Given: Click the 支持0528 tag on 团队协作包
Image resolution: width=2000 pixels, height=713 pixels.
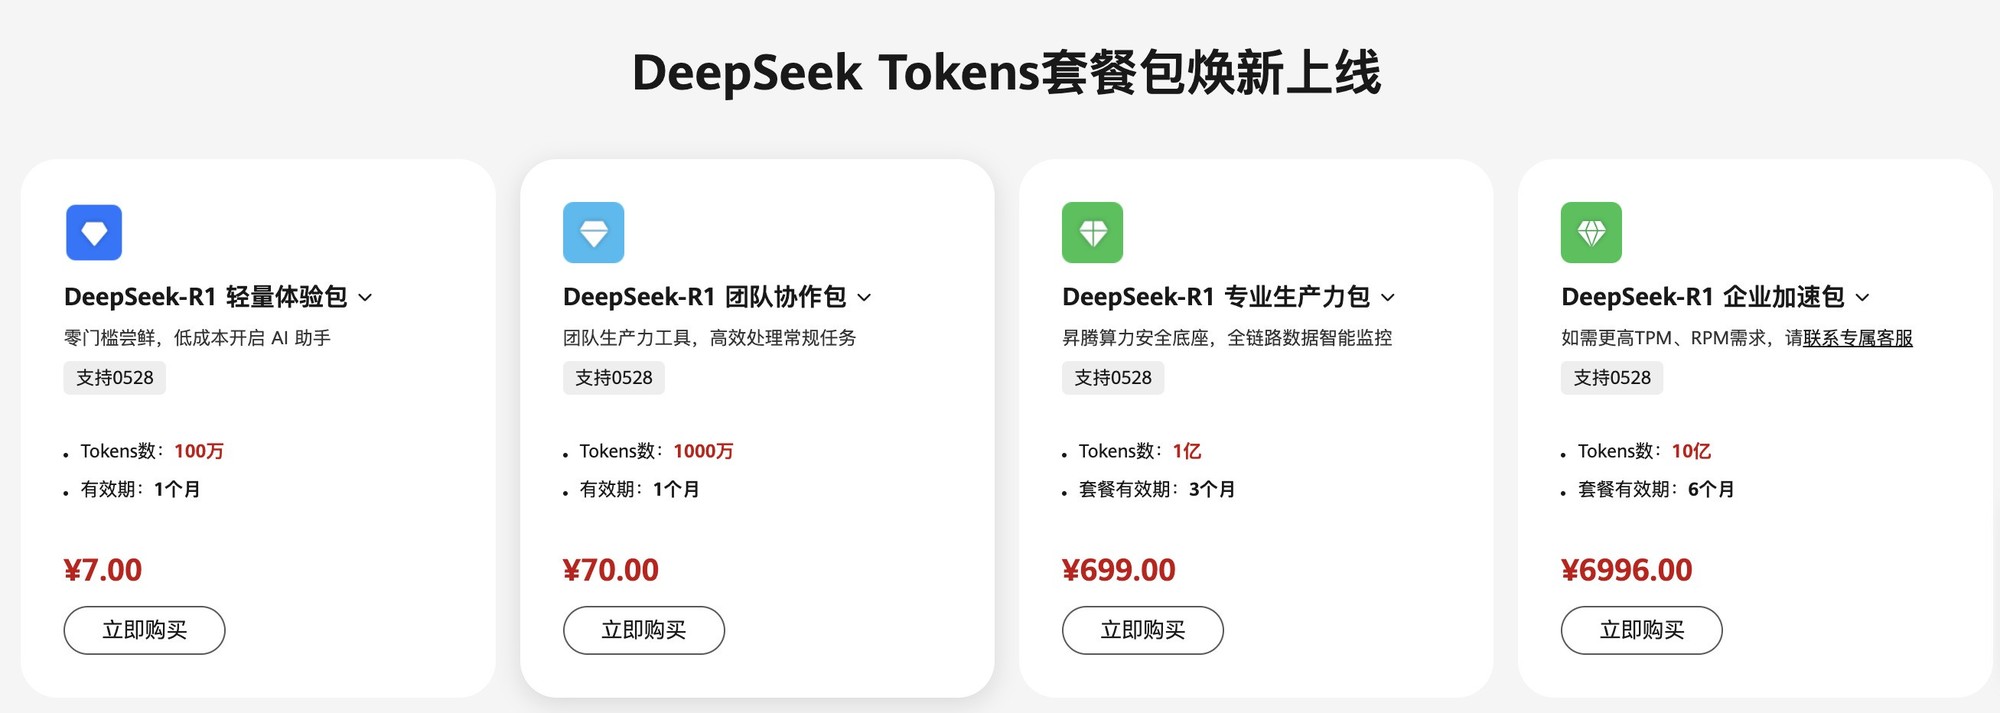Looking at the screenshot, I should tap(614, 378).
